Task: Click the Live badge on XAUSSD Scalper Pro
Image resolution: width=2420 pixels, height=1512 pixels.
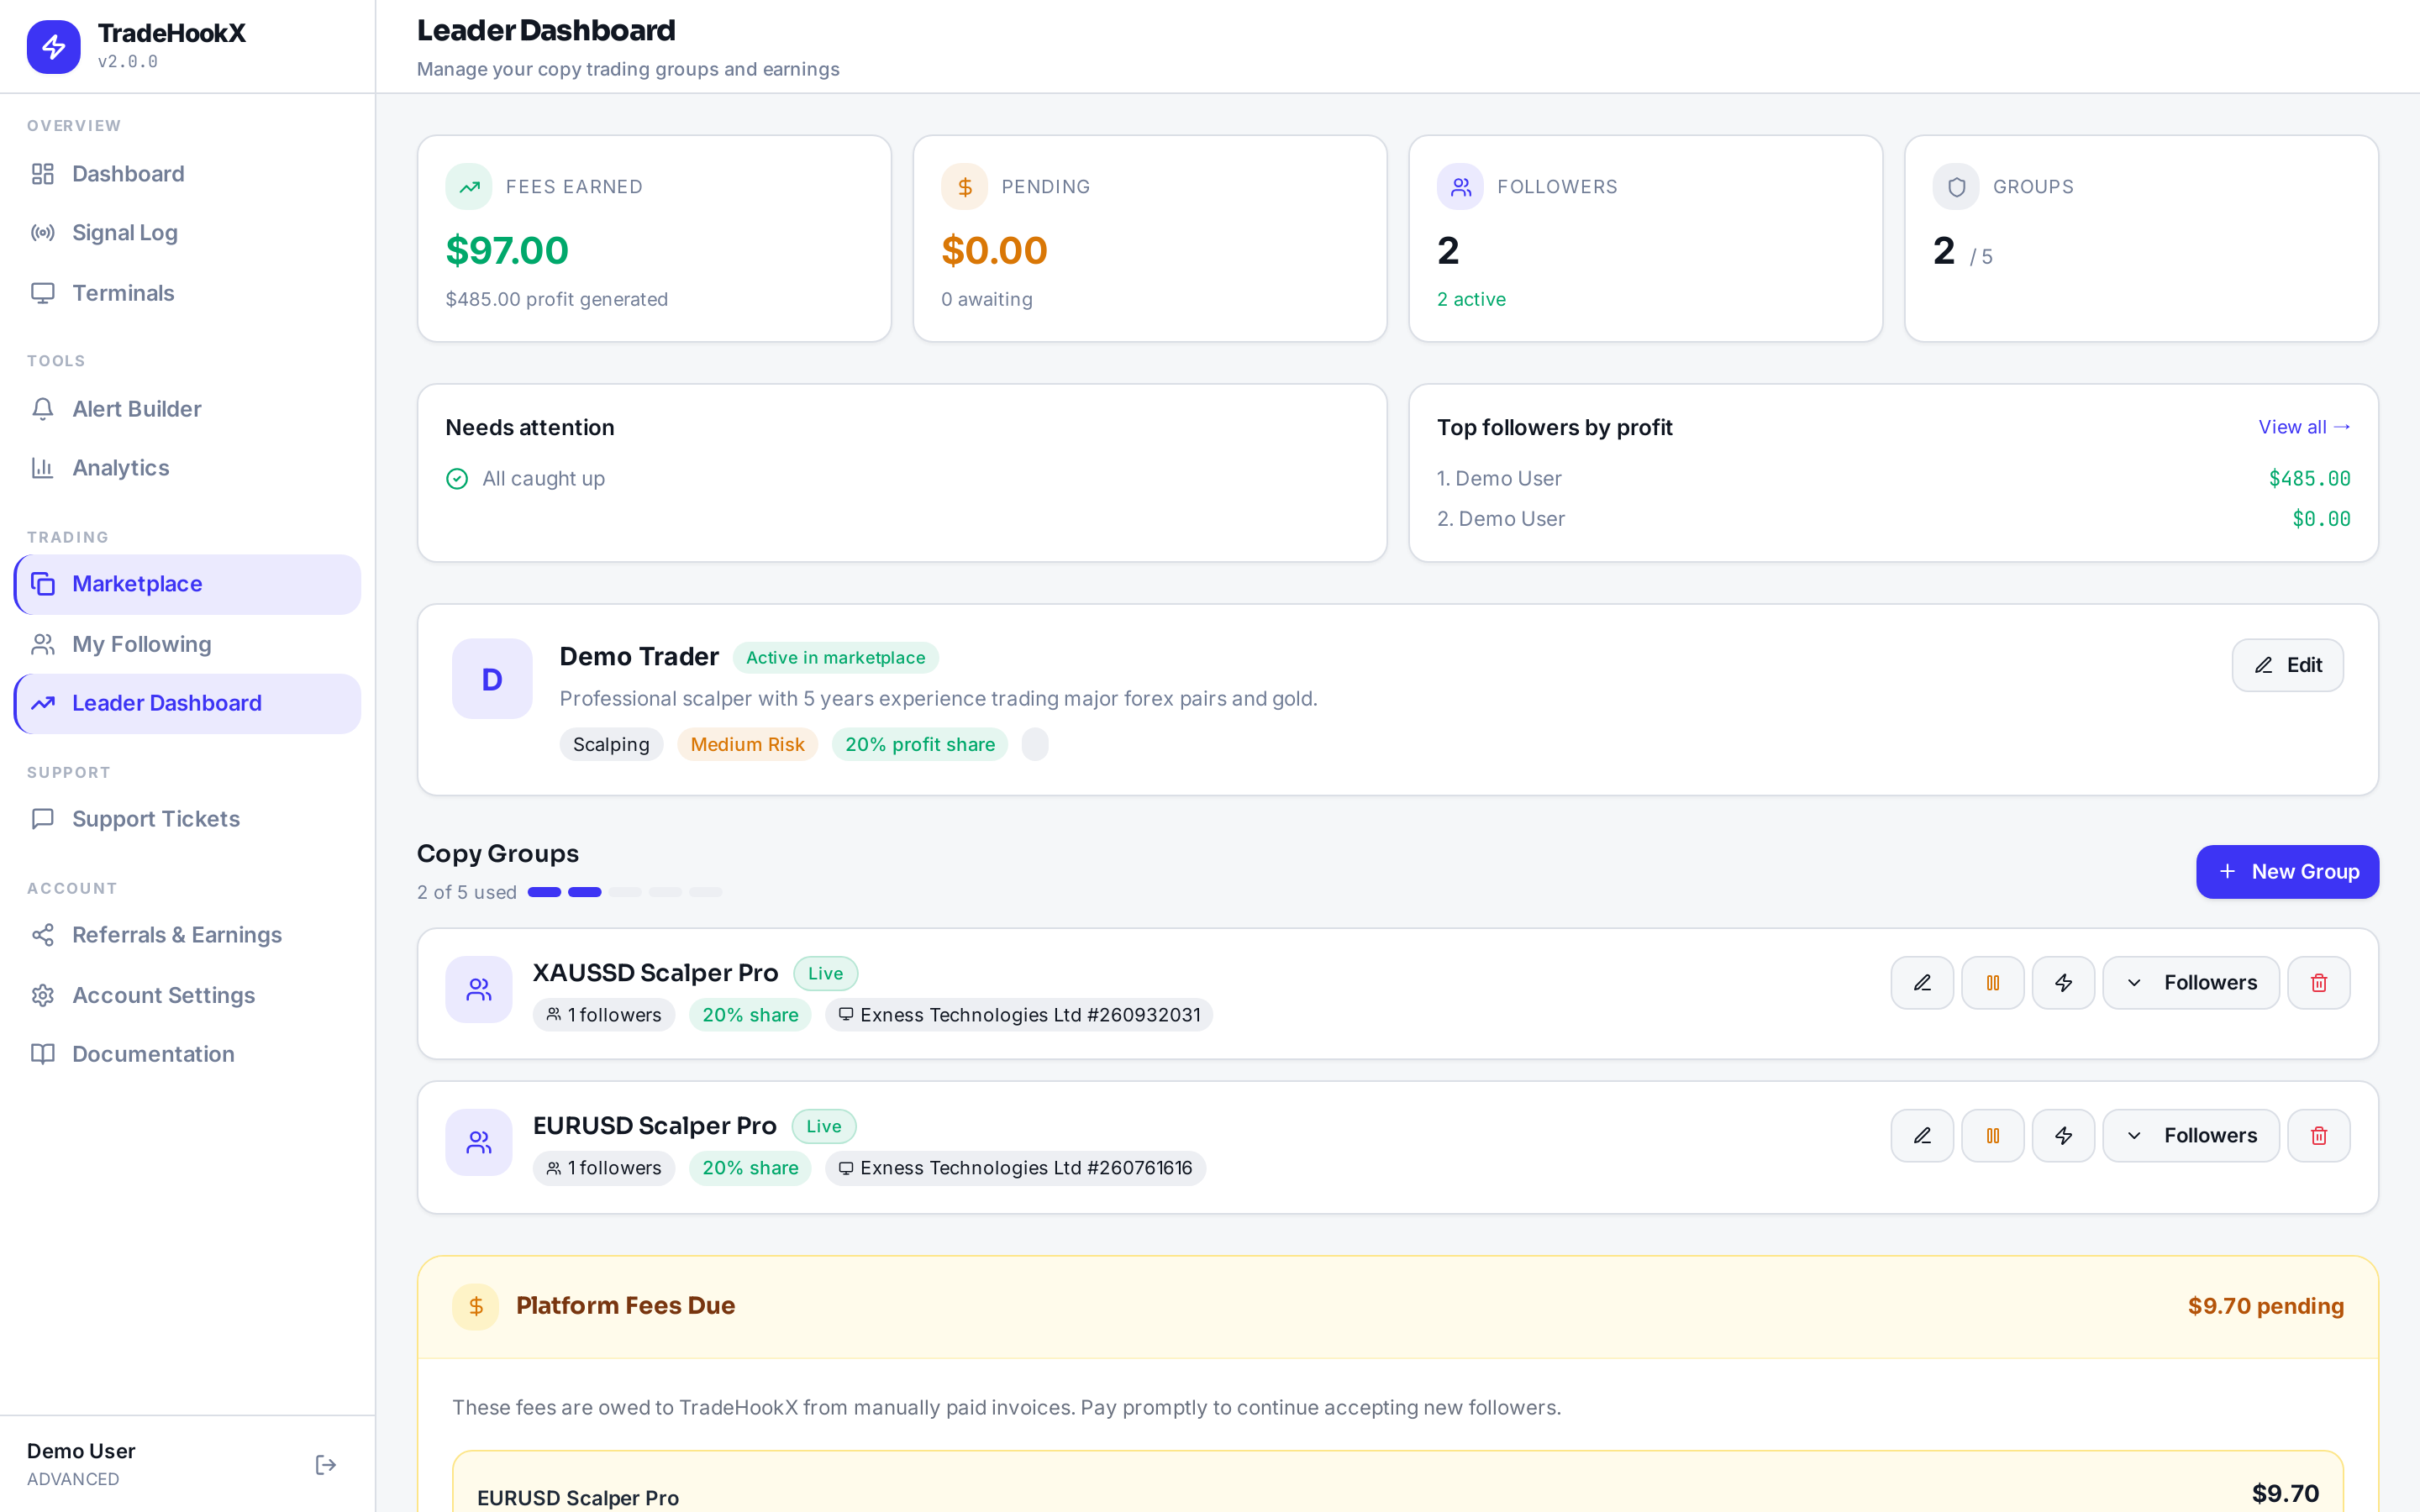Action: coord(825,973)
